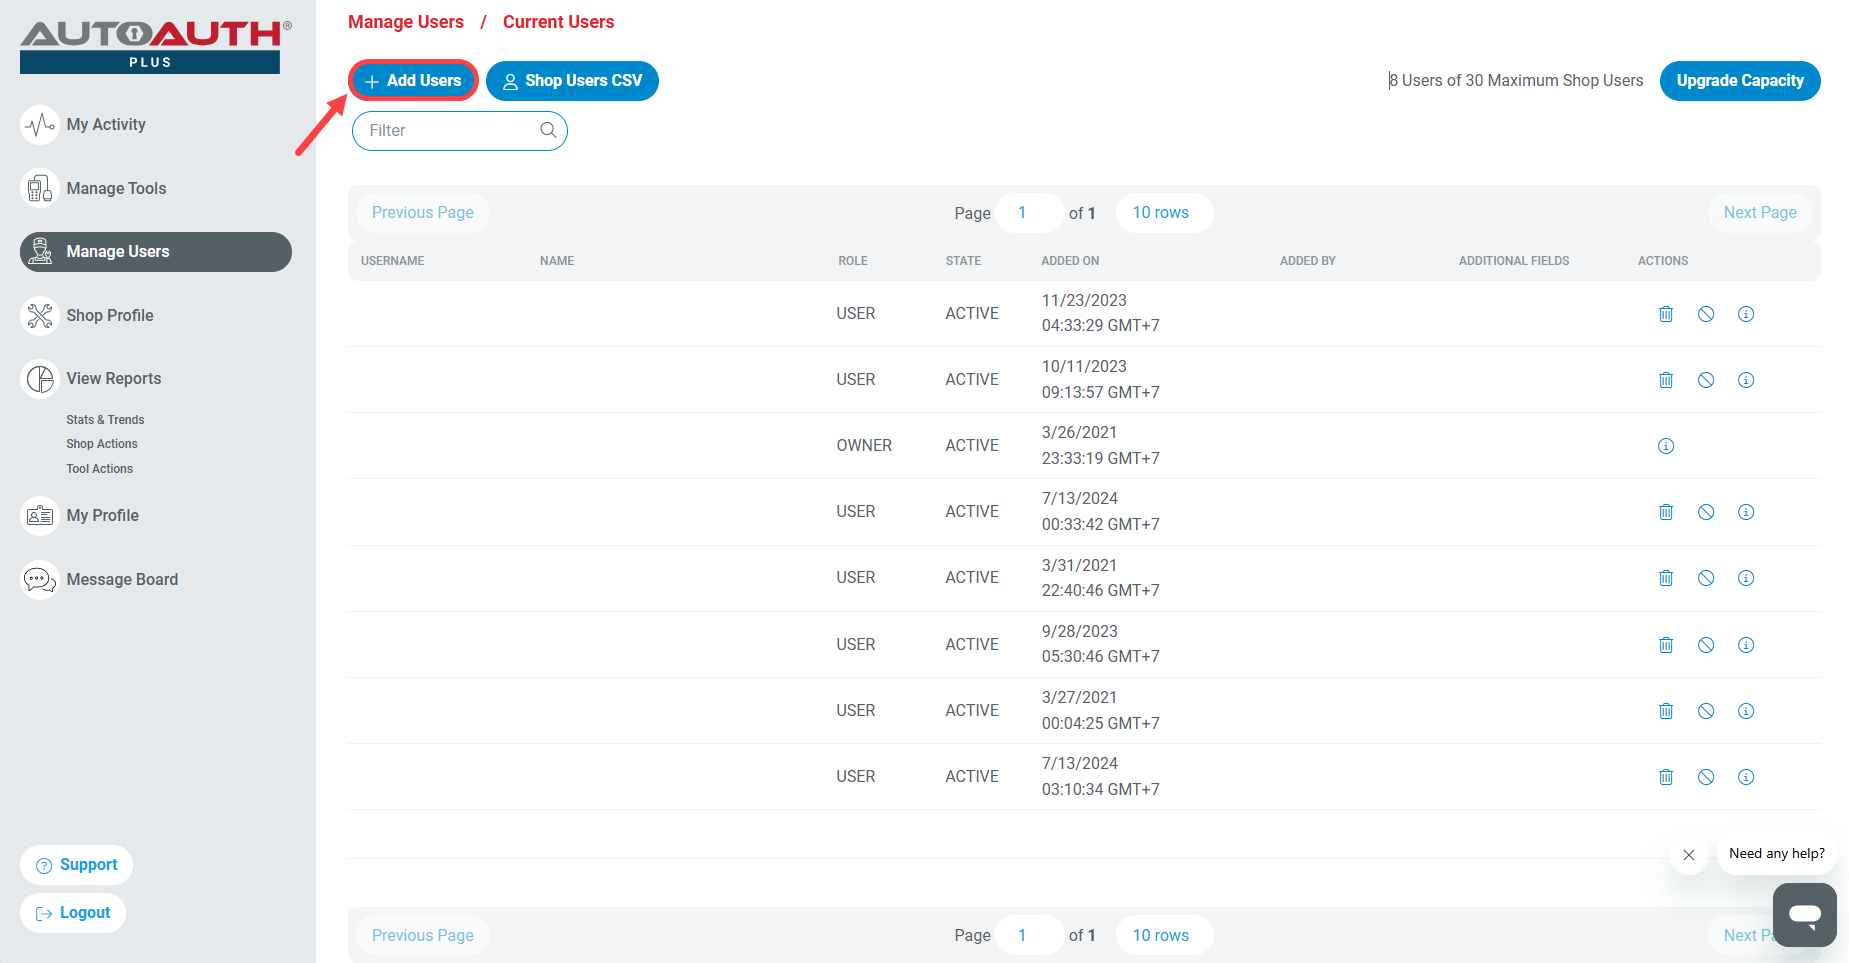The image size is (1849, 963).
Task: Download the Shop Users CSV
Action: point(572,81)
